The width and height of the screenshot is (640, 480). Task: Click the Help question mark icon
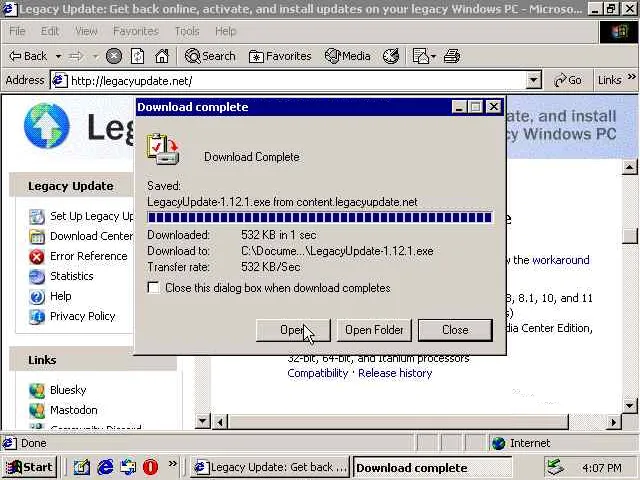click(x=37, y=296)
